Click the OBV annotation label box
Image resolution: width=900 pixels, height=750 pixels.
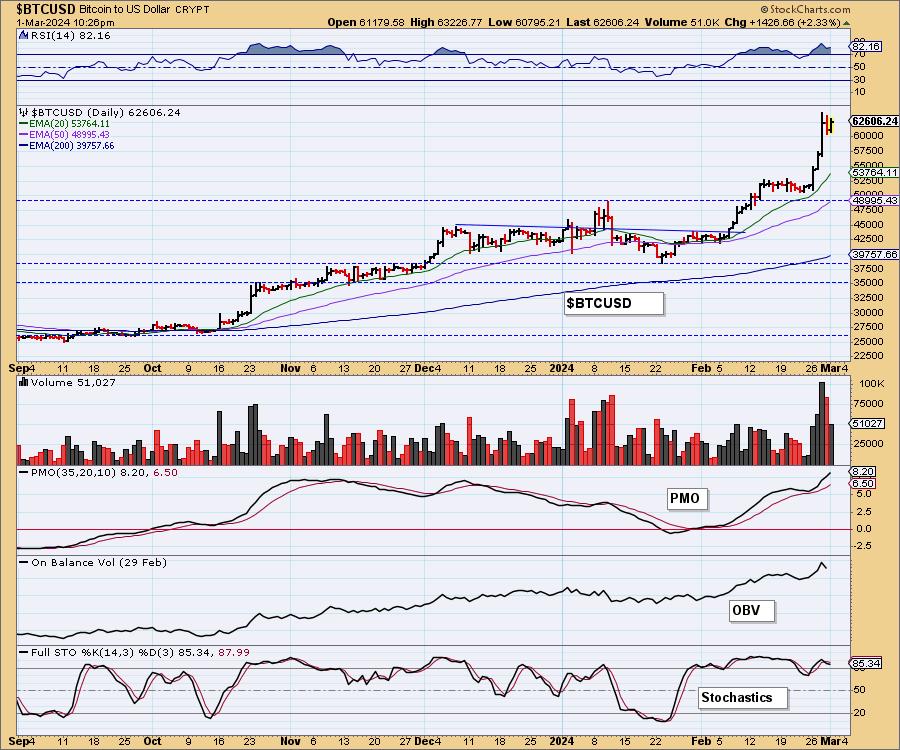pos(752,610)
